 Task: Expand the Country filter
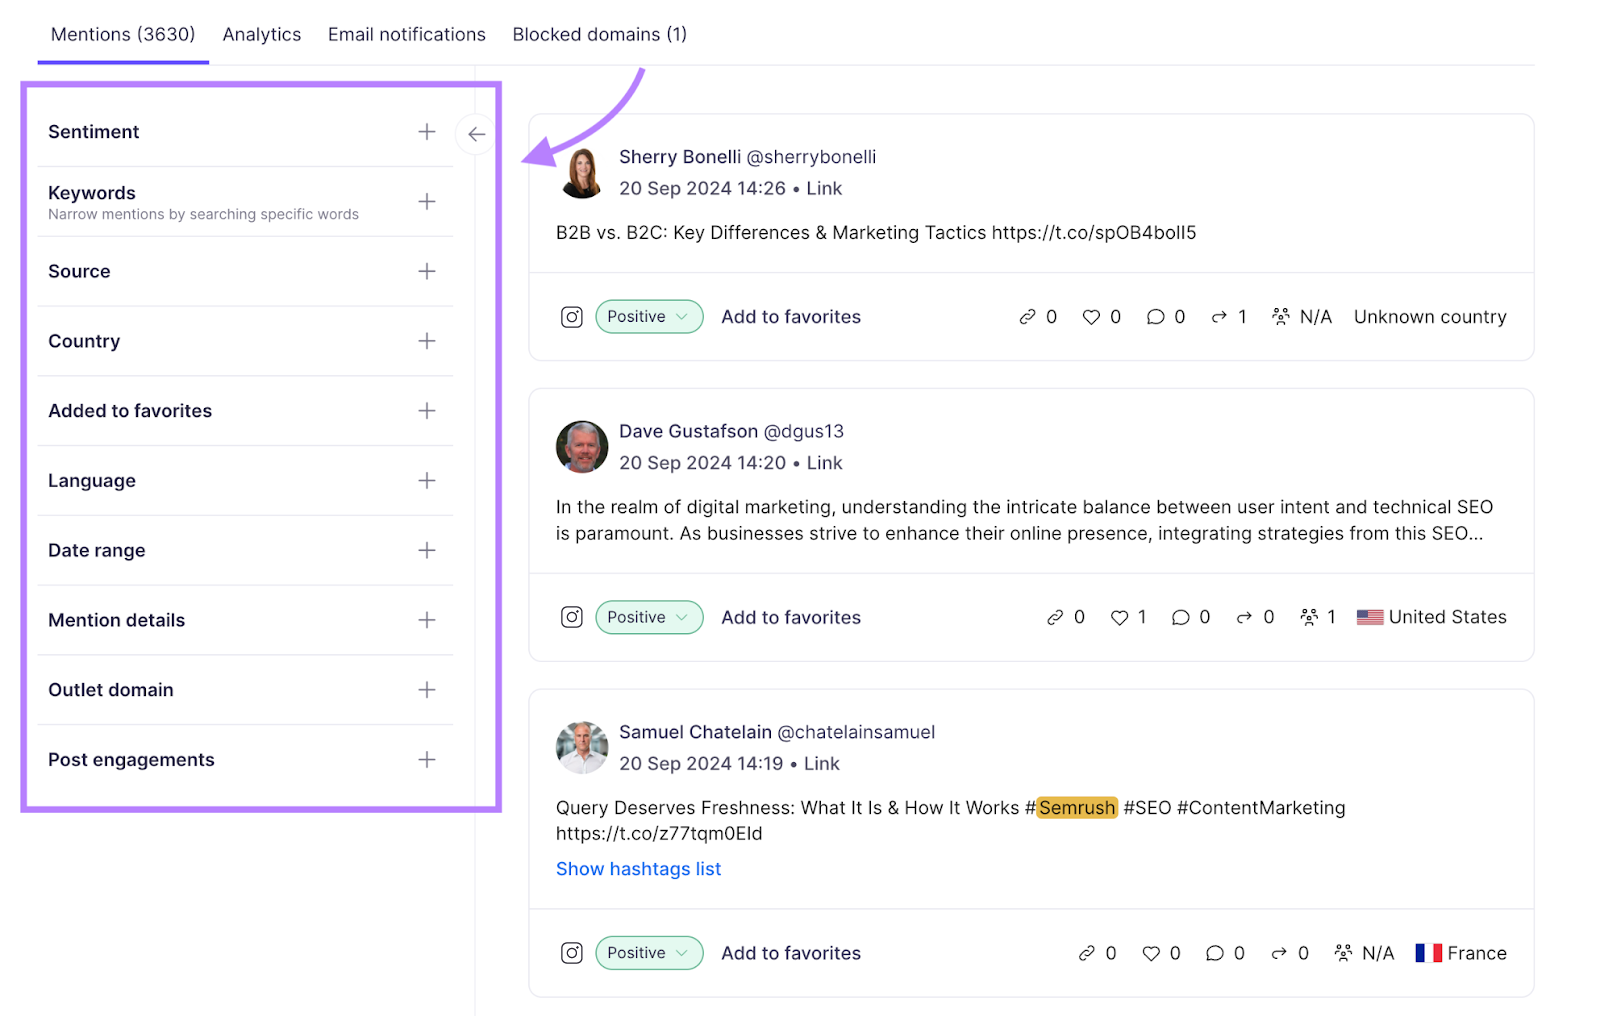[427, 341]
